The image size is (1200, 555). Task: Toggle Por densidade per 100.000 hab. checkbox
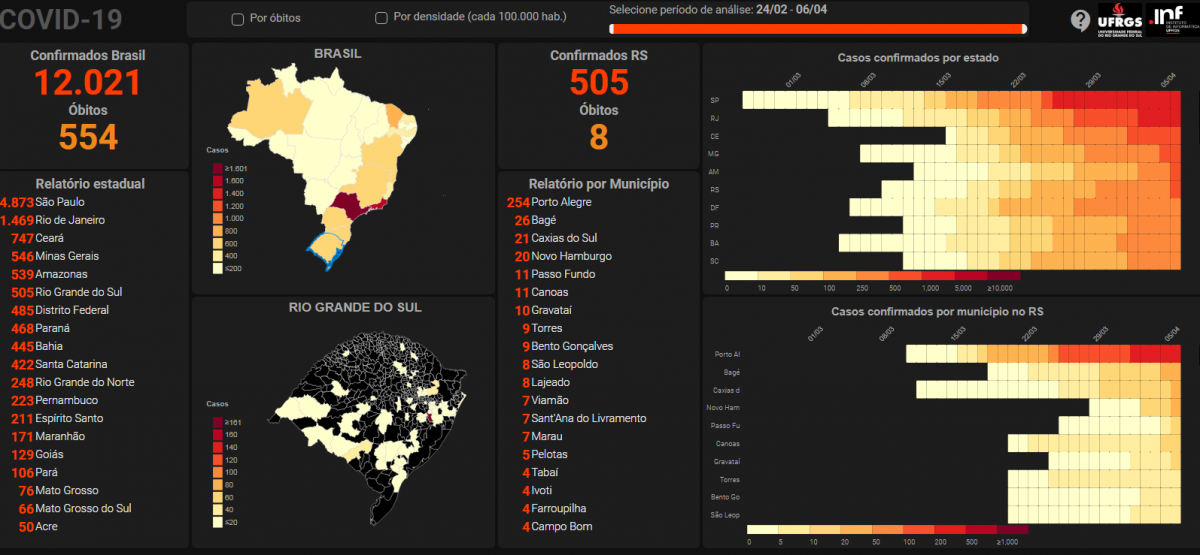(381, 18)
